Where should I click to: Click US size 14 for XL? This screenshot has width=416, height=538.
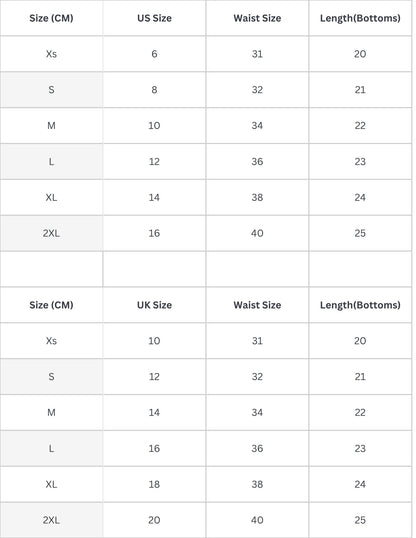(x=154, y=197)
